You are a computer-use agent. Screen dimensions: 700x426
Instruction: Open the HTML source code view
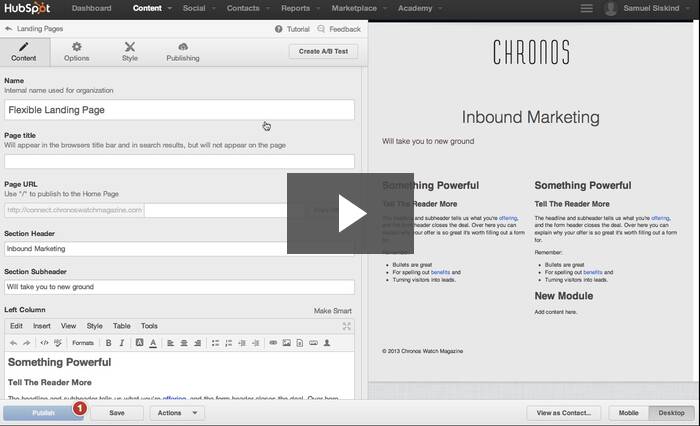point(44,343)
